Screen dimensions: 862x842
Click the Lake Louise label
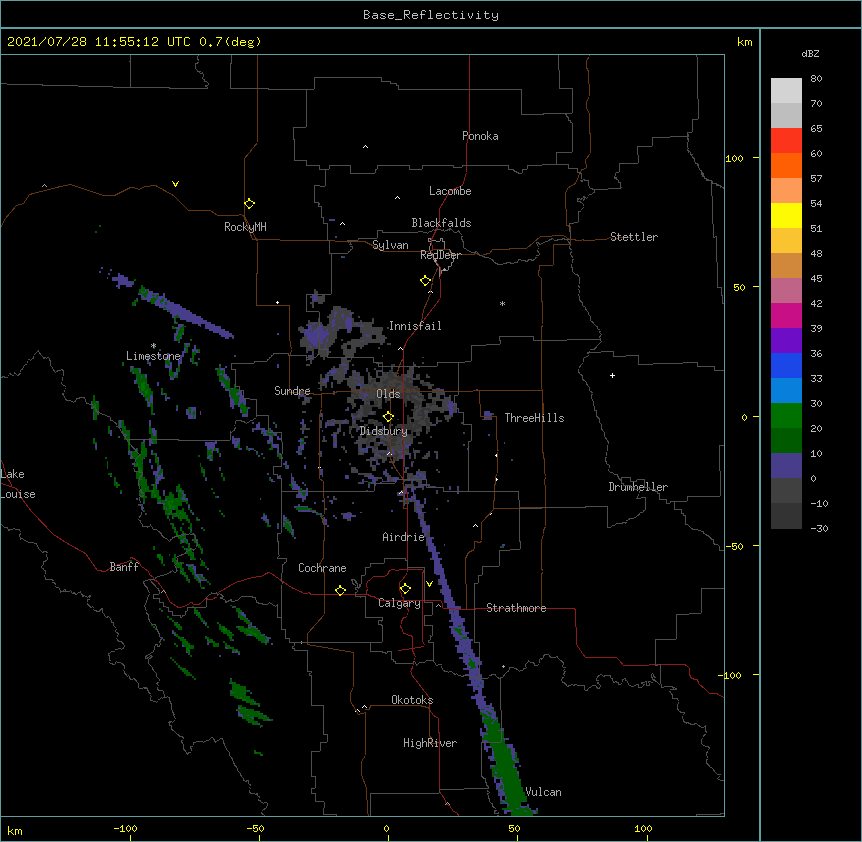click(18, 484)
